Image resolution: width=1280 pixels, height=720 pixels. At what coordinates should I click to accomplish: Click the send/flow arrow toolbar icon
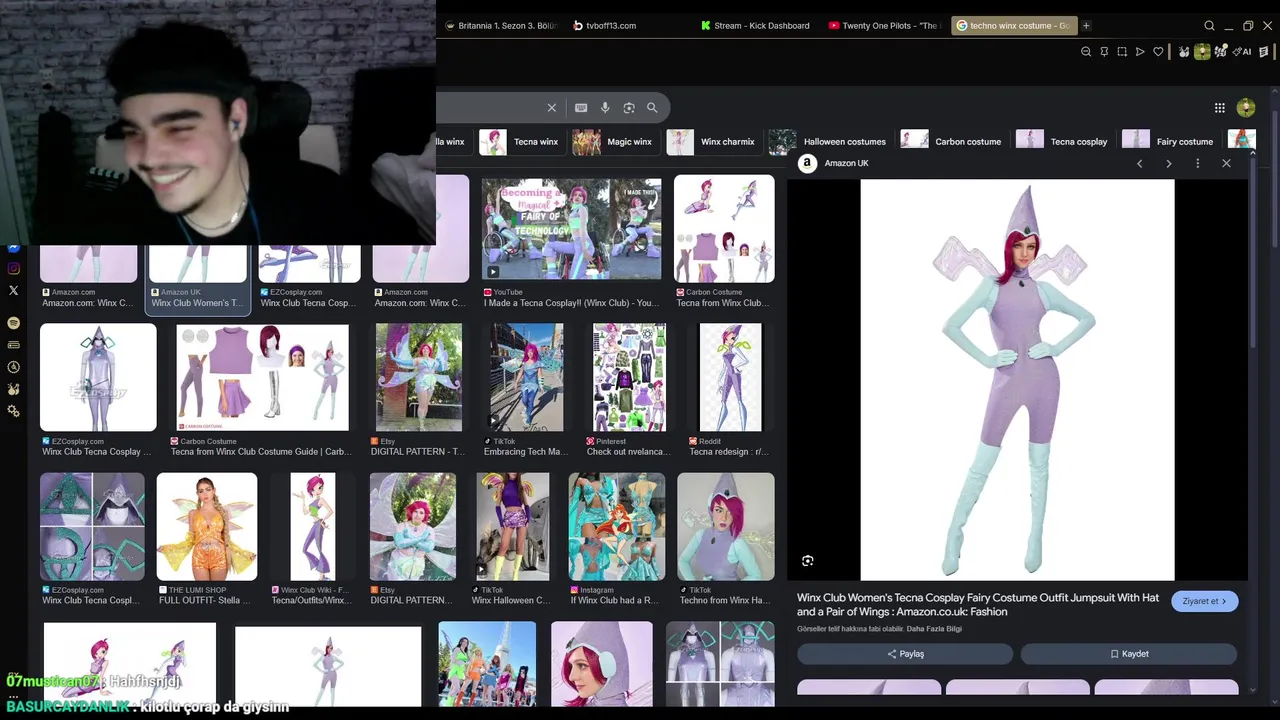1140,52
